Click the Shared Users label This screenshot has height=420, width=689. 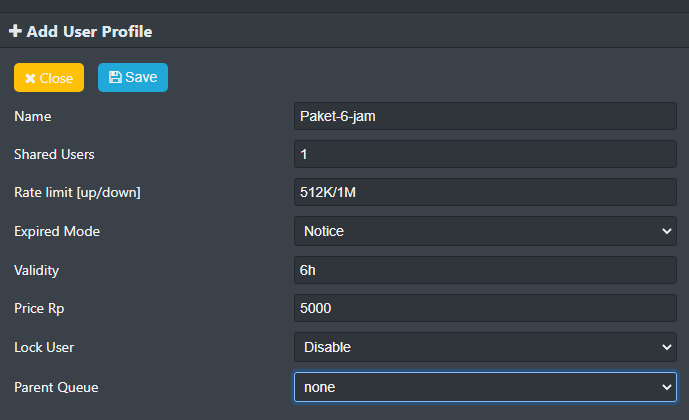(x=54, y=154)
